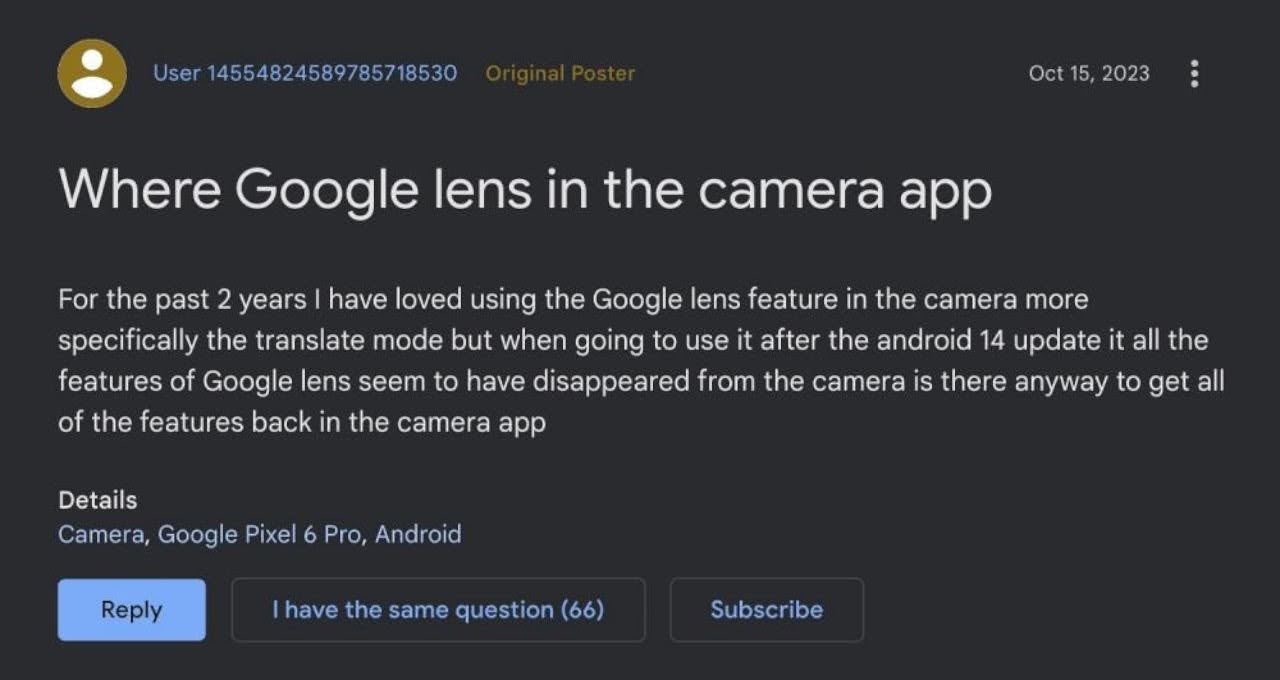Click the thread title about Google lens
Viewport: 1280px width, 680px height.
click(525, 190)
